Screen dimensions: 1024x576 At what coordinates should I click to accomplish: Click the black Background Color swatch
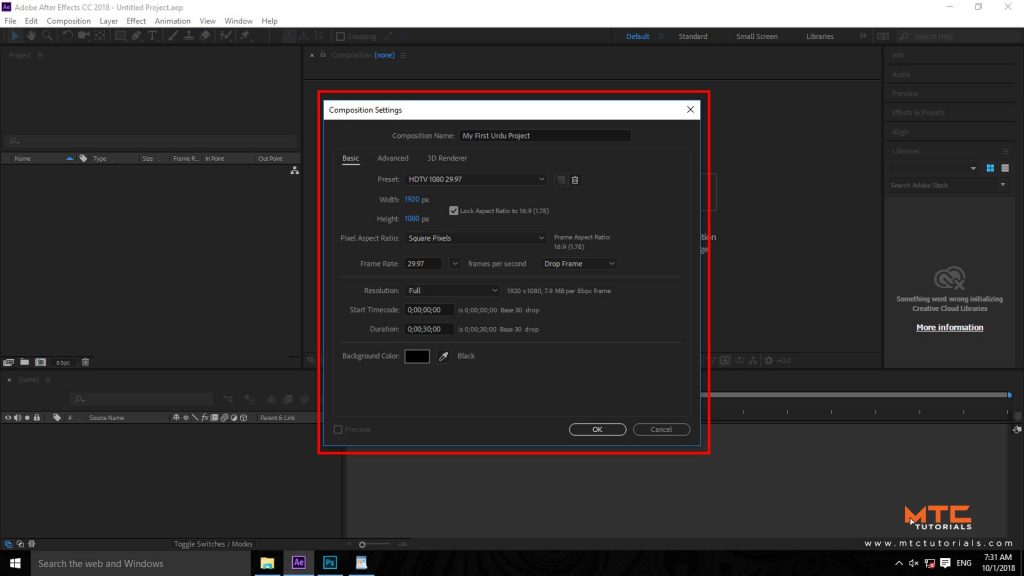417,356
